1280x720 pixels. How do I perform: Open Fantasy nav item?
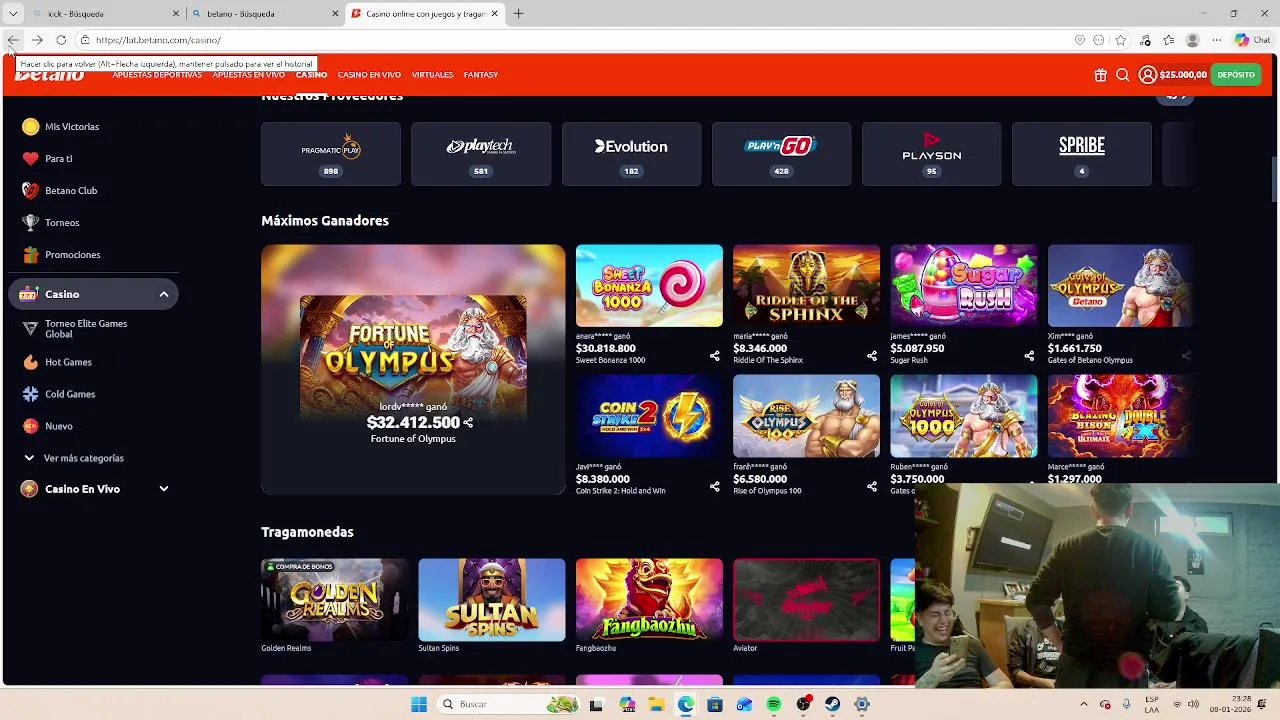(x=481, y=75)
